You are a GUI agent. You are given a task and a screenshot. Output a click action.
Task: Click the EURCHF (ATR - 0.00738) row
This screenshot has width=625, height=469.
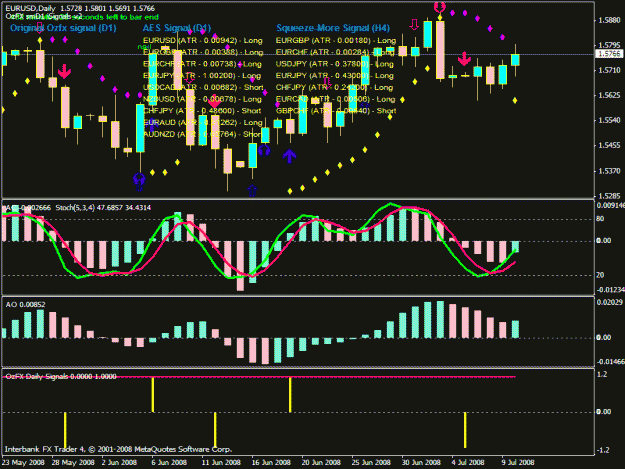click(202, 64)
